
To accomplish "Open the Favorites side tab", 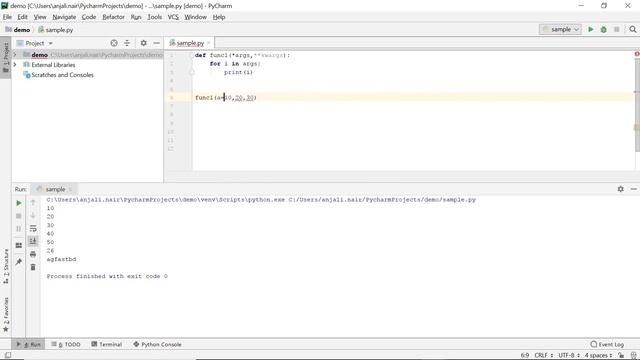I will pos(6,315).
